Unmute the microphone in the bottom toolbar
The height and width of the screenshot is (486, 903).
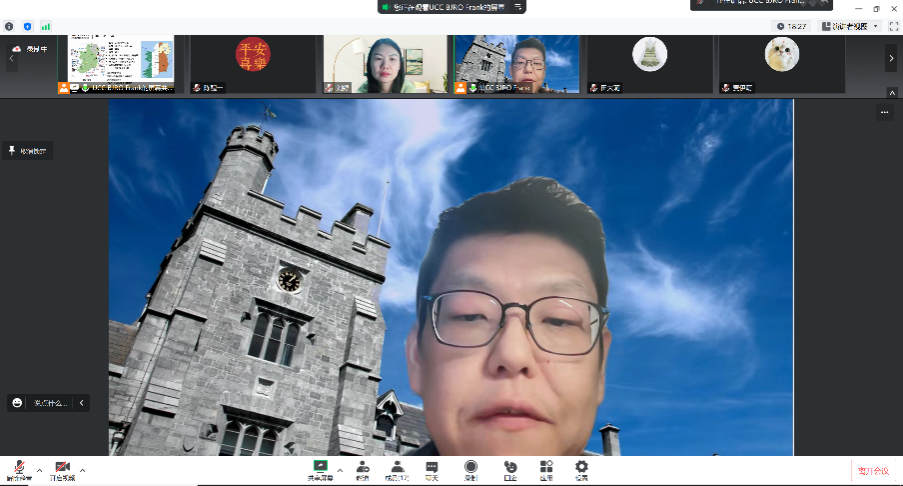pos(19,468)
